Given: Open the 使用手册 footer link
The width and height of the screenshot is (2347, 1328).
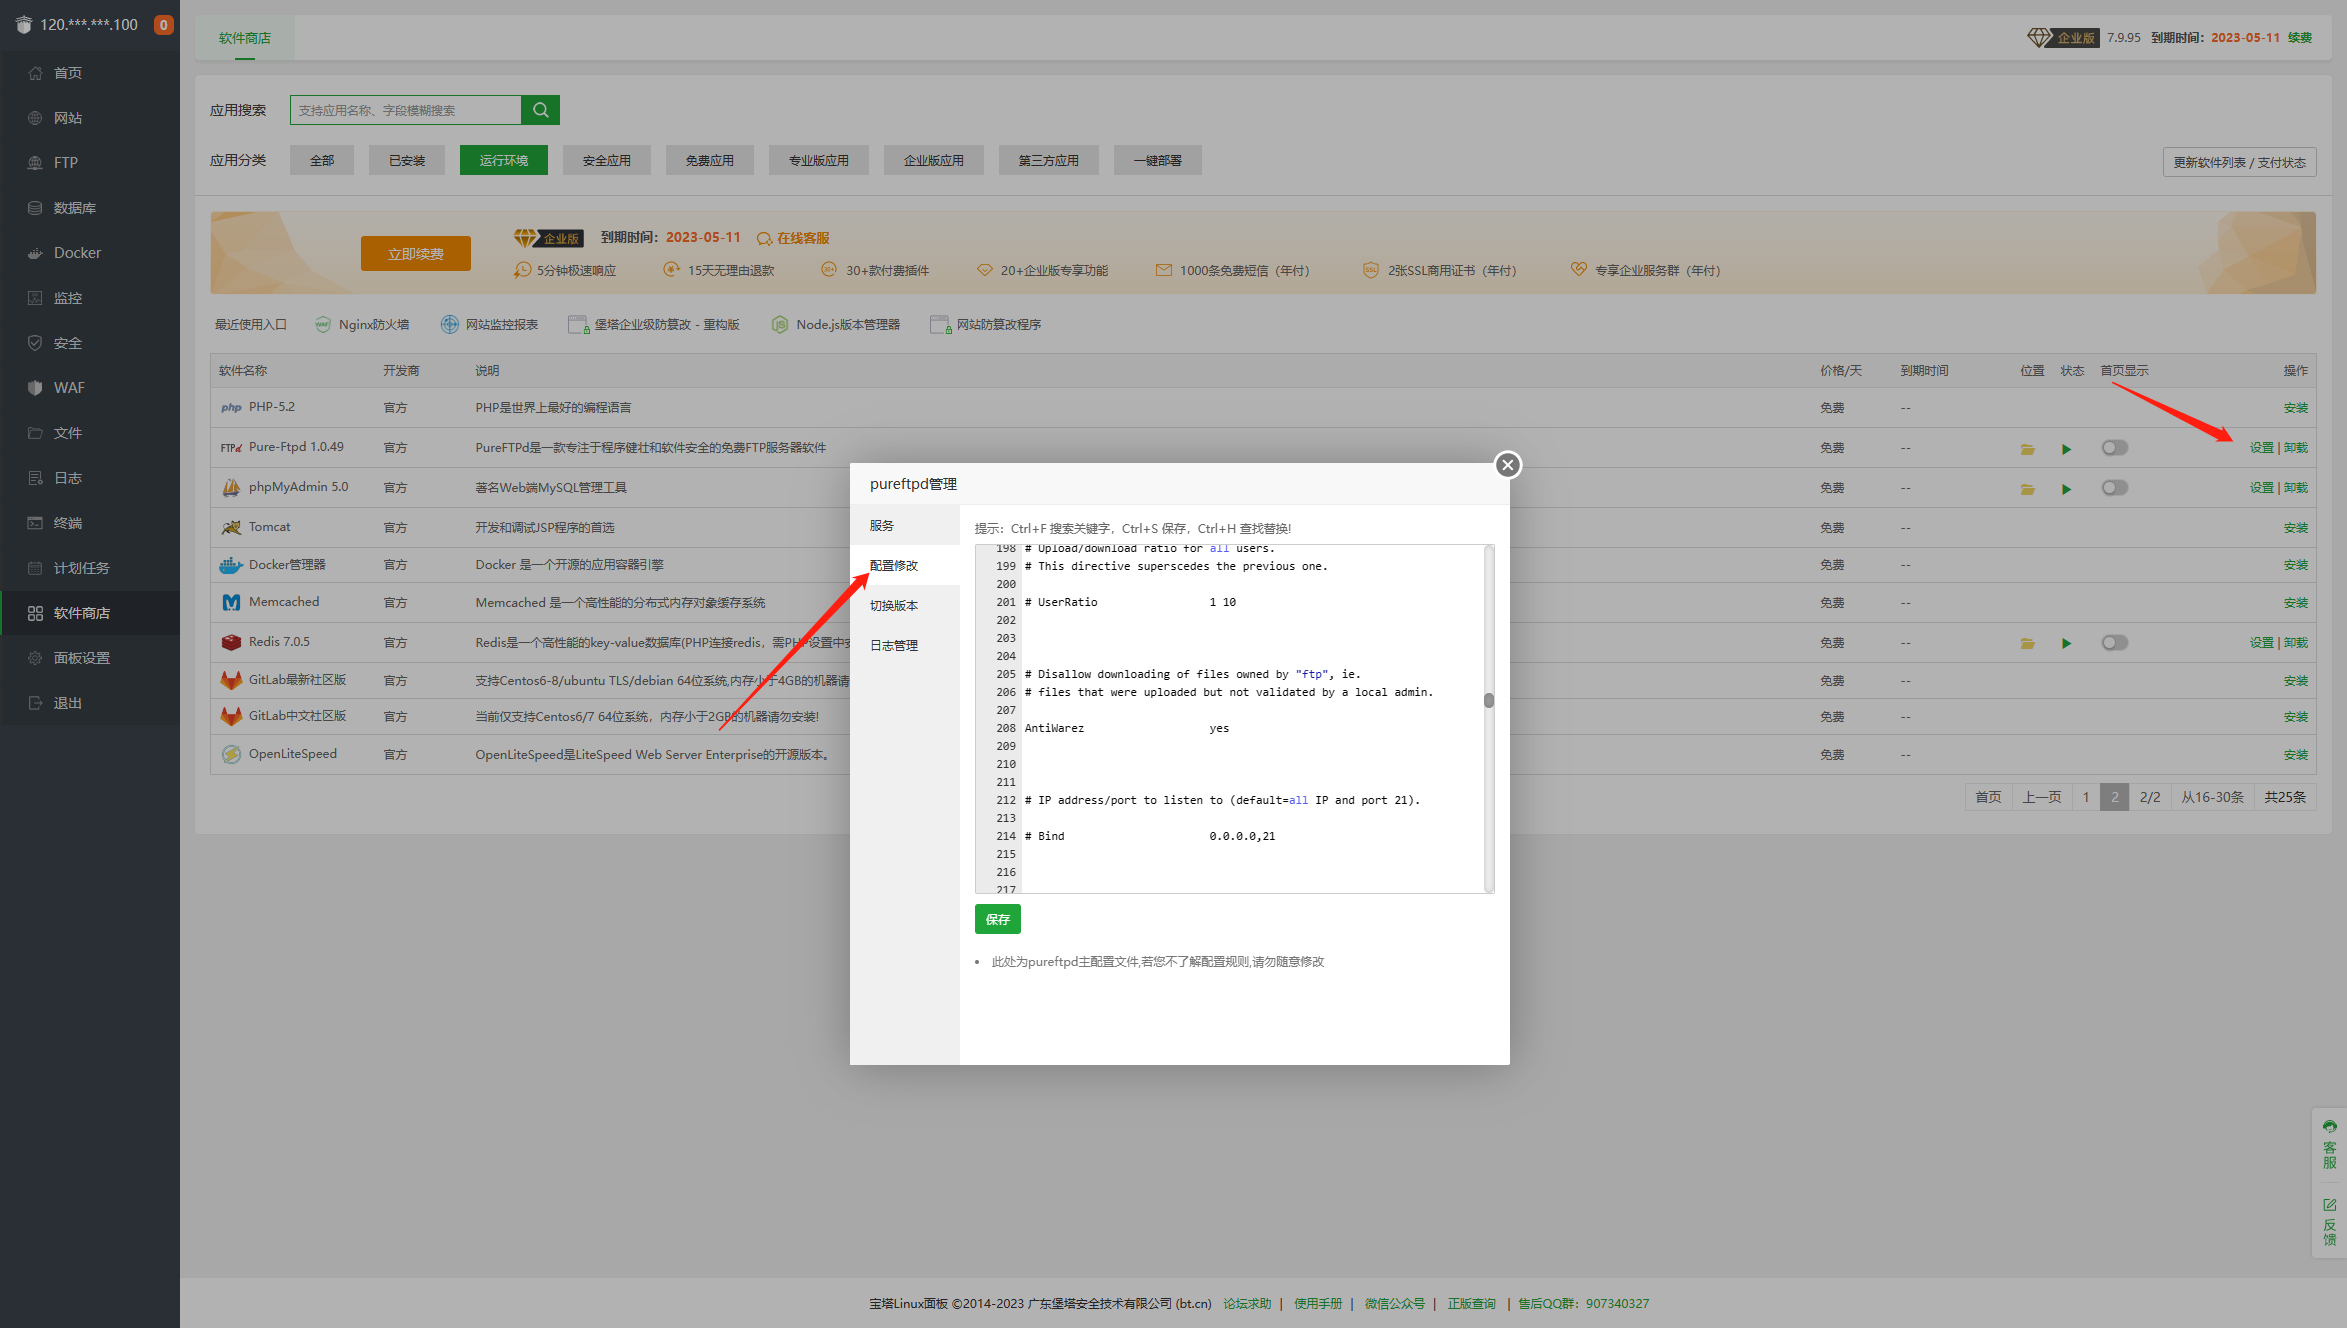Looking at the screenshot, I should [1318, 1303].
